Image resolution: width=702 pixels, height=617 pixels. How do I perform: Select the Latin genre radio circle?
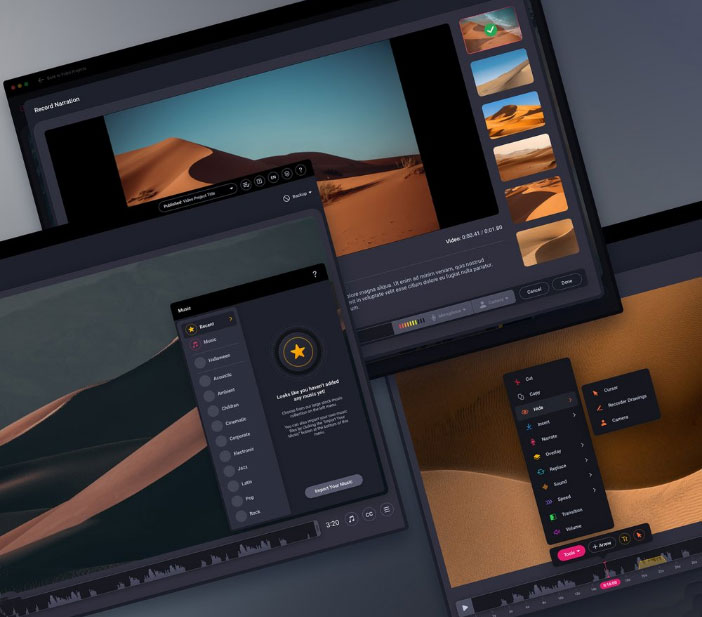(x=233, y=486)
